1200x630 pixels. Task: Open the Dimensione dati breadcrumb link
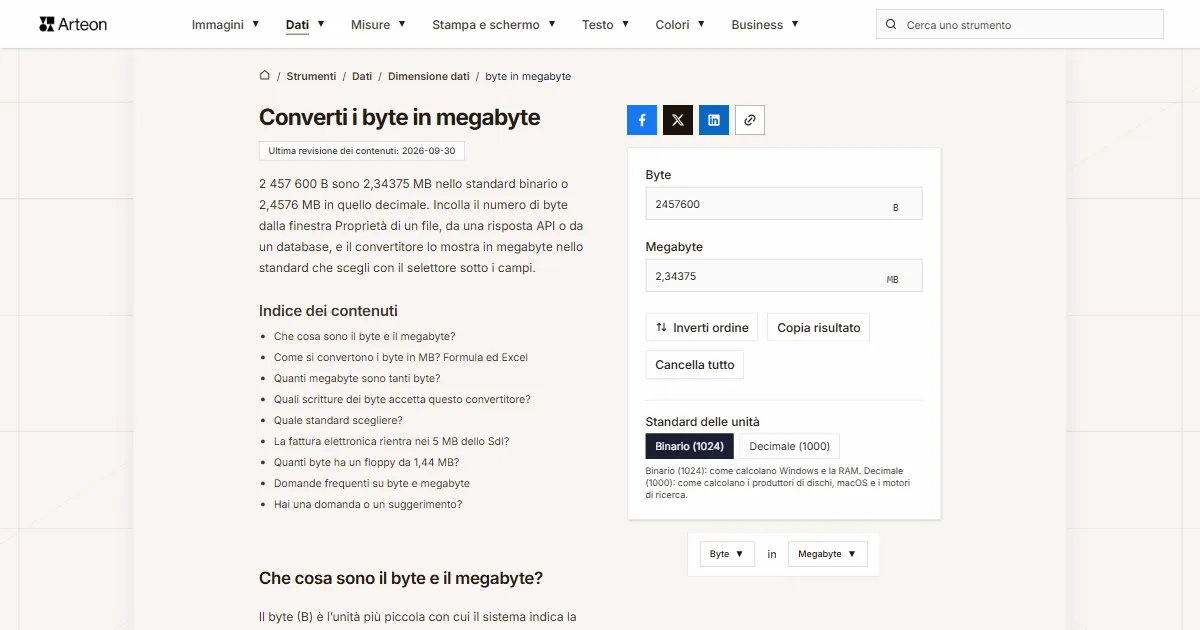coord(428,76)
